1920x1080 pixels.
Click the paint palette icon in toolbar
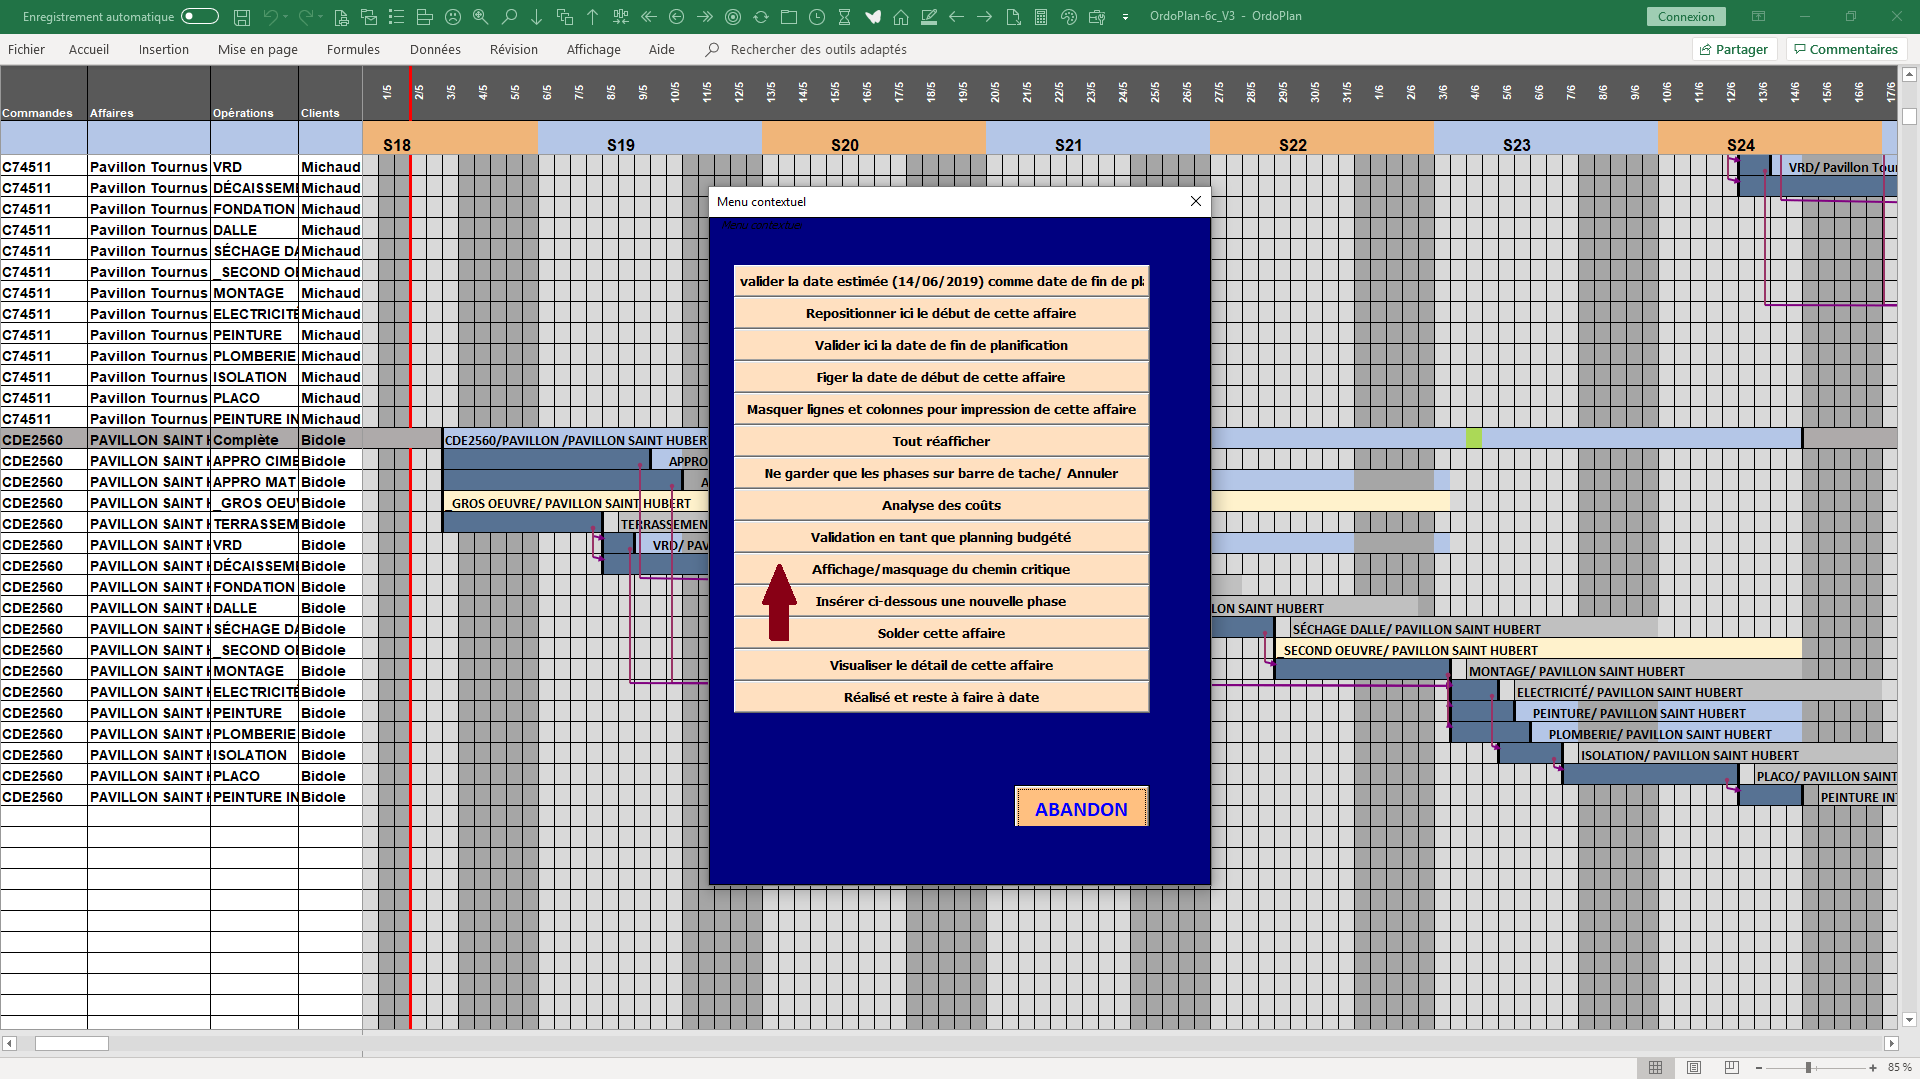(x=1069, y=16)
